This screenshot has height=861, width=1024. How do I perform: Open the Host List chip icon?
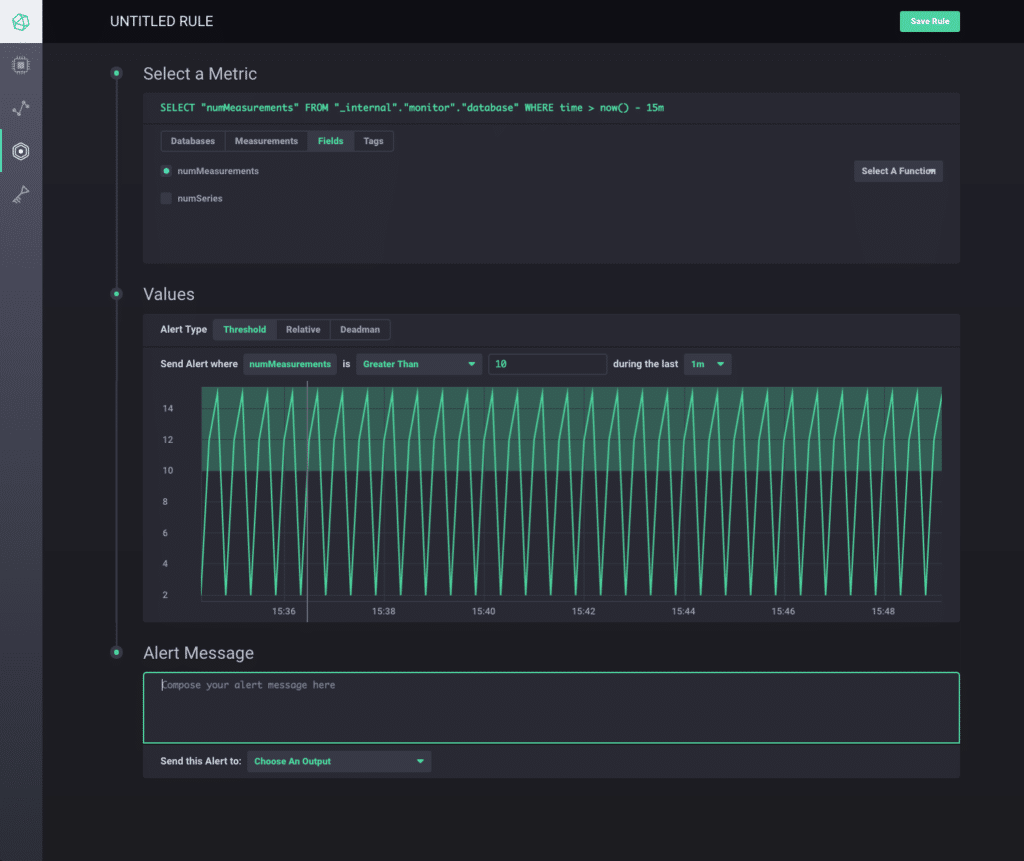coord(21,66)
